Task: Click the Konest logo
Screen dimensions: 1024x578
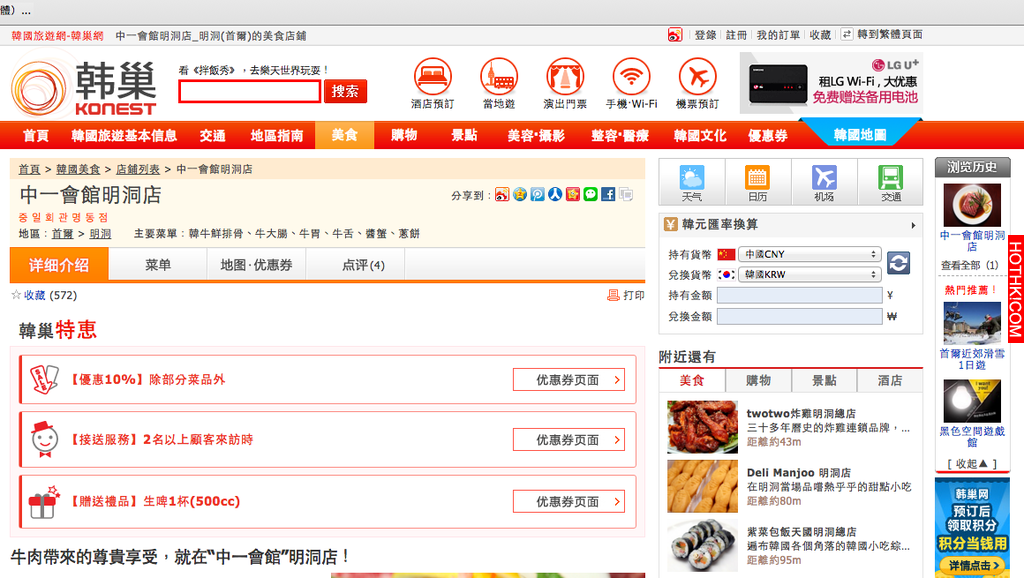Action: [x=84, y=87]
